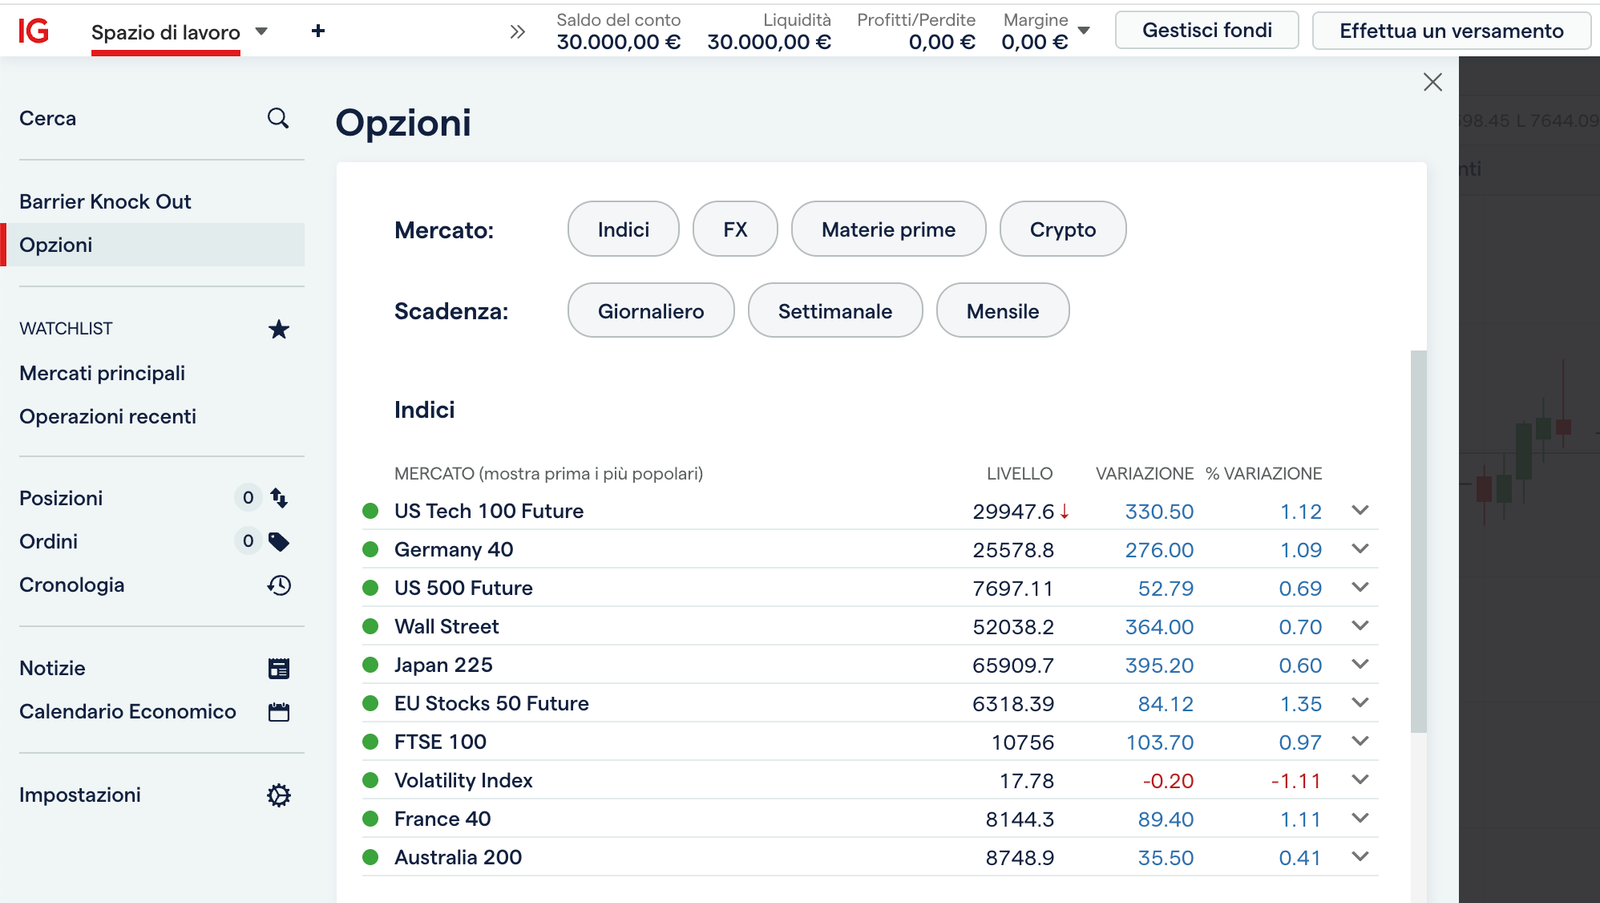The image size is (1600, 903).
Task: Click the Impostazioni gear icon
Action: pyautogui.click(x=279, y=795)
